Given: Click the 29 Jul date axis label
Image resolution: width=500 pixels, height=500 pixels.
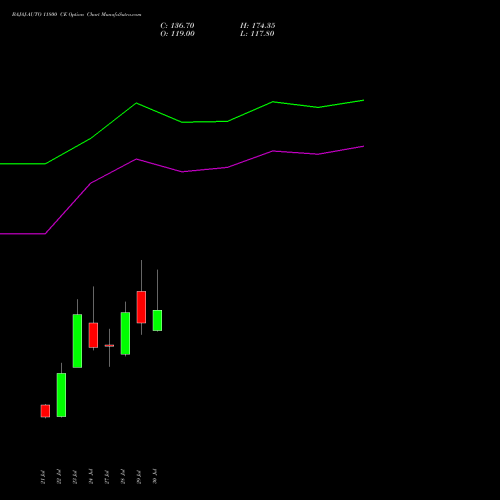Looking at the screenshot, I should pyautogui.click(x=139, y=477).
